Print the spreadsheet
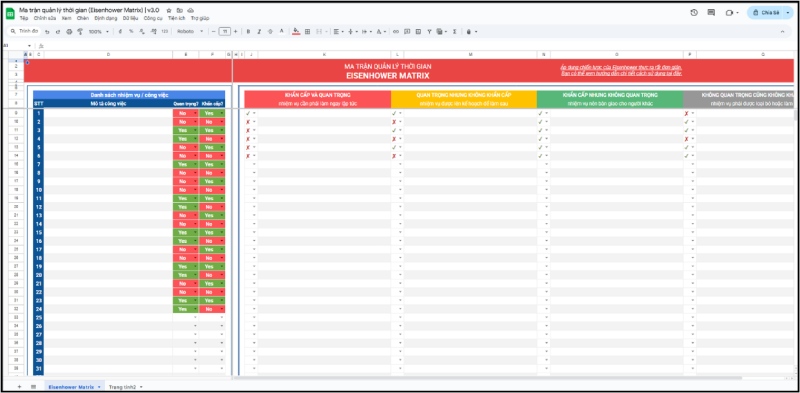Viewport: 800px width, 393px height. (69, 32)
